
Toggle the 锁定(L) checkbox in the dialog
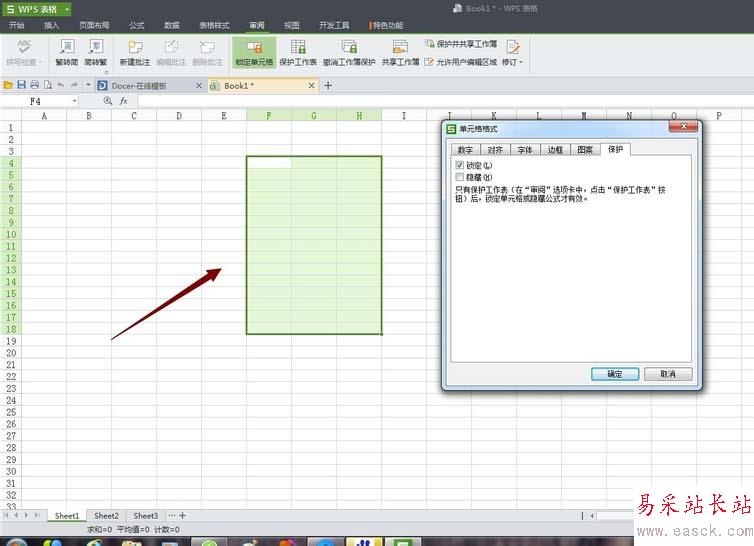coord(460,165)
